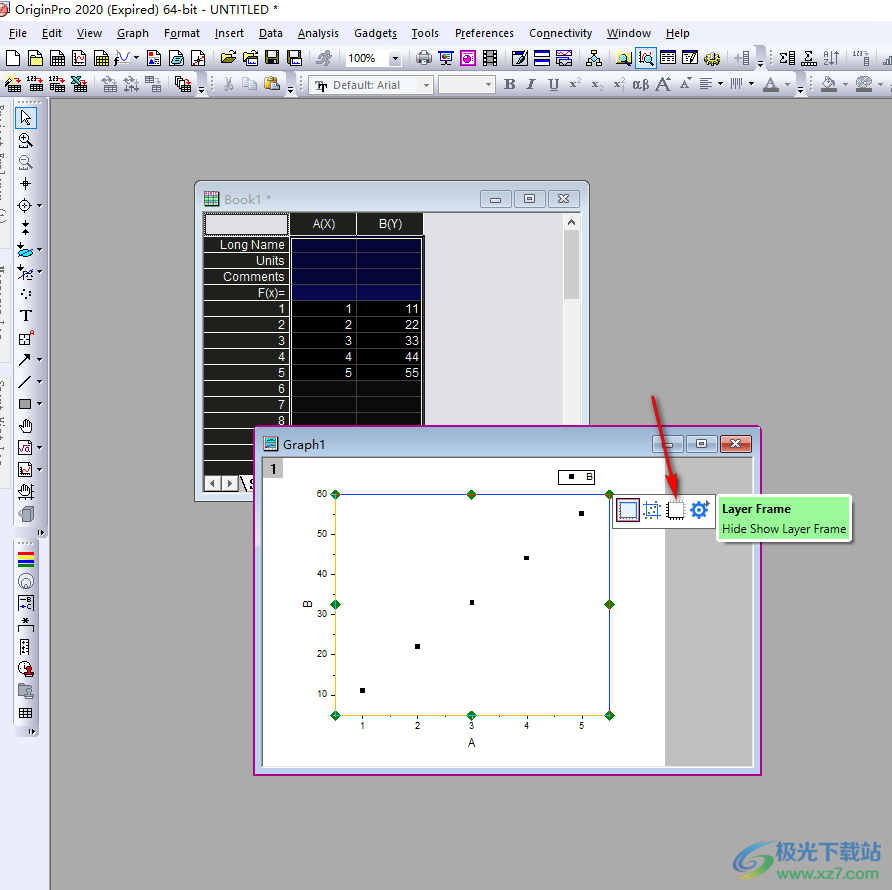The height and width of the screenshot is (890, 892).
Task: Import Excel file via toolbar icon
Action: click(x=79, y=85)
